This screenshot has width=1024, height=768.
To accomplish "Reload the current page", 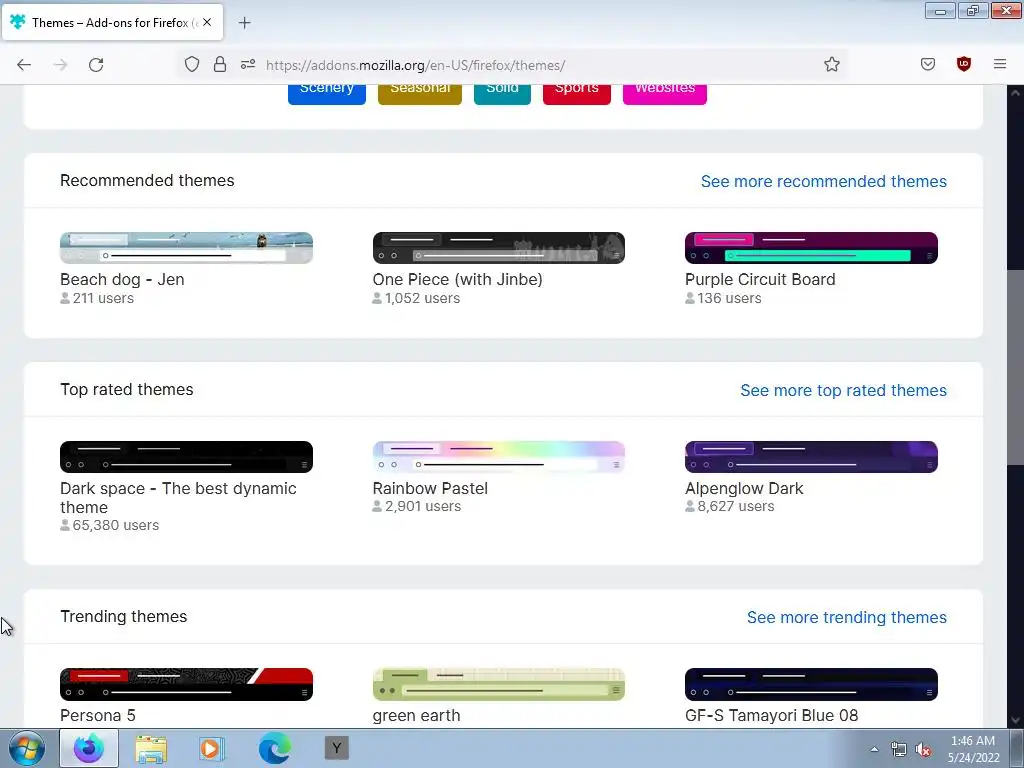I will coord(96,65).
